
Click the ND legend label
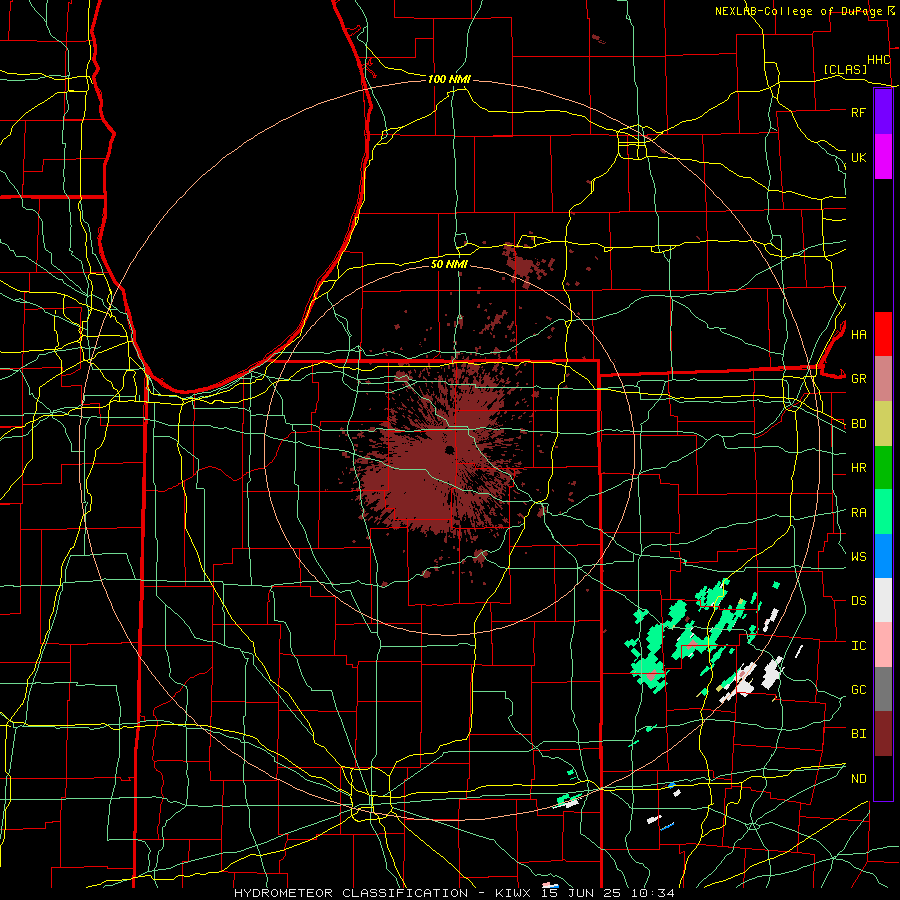(858, 779)
